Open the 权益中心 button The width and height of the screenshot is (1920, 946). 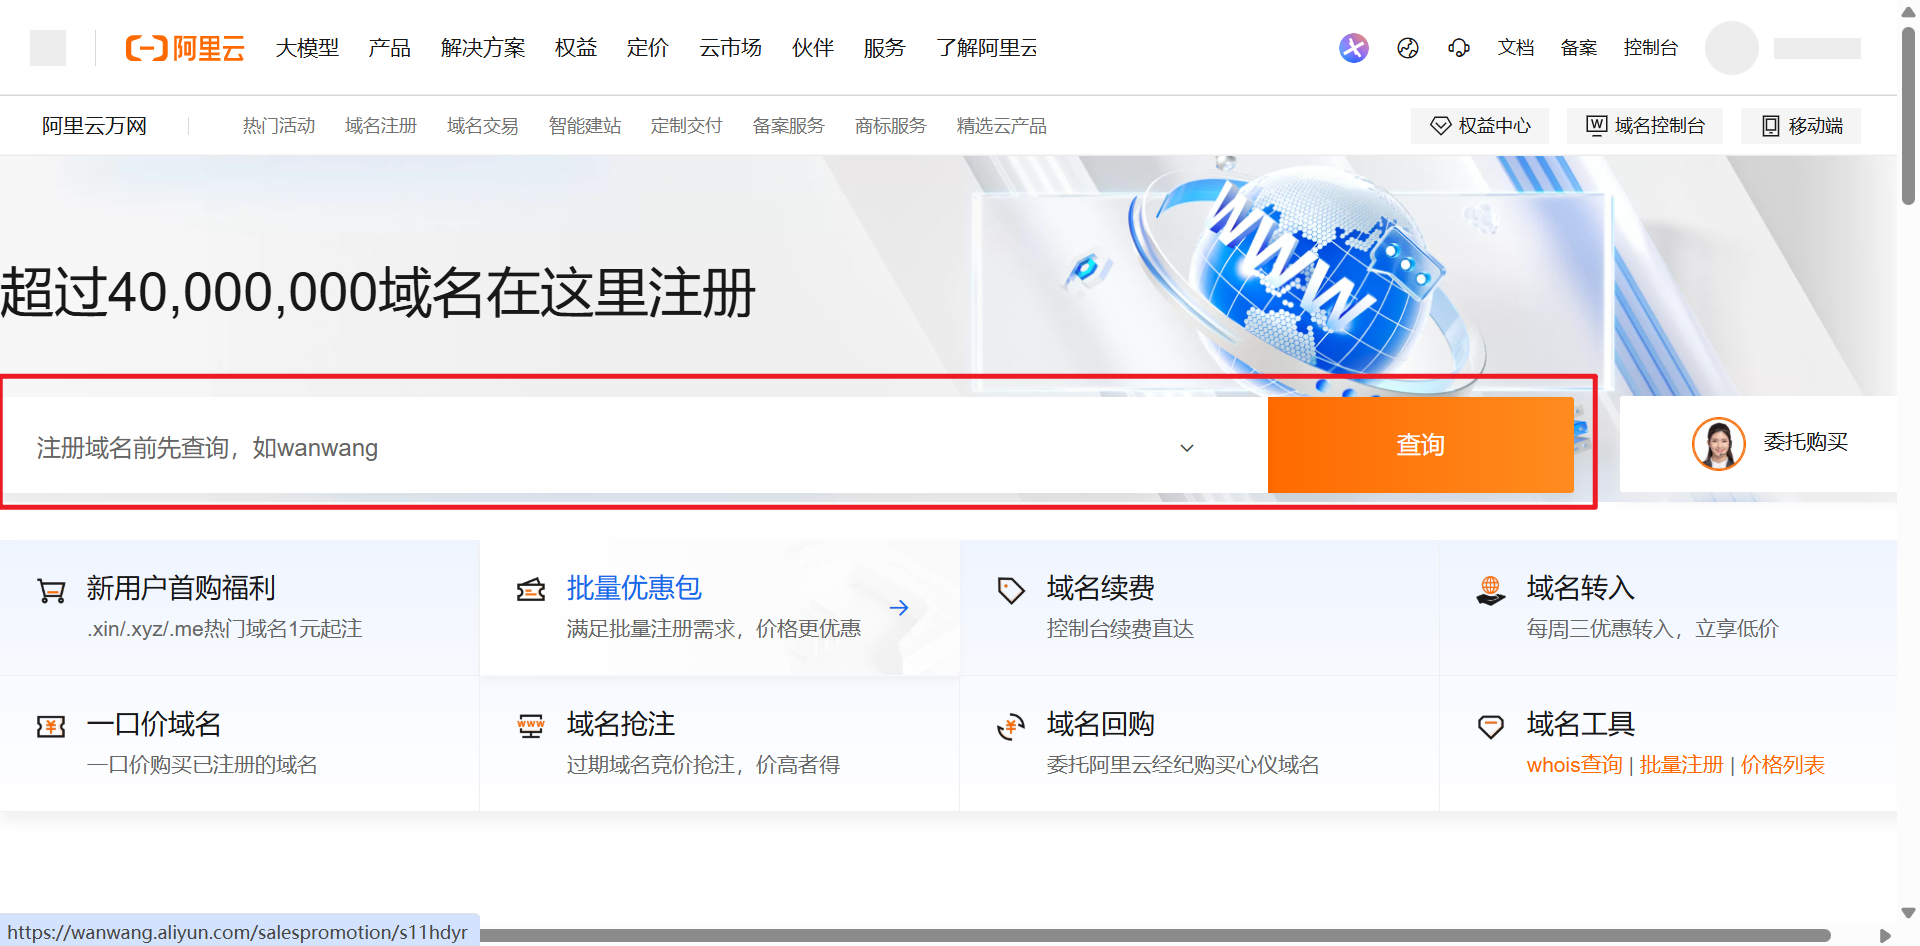click(x=1480, y=126)
